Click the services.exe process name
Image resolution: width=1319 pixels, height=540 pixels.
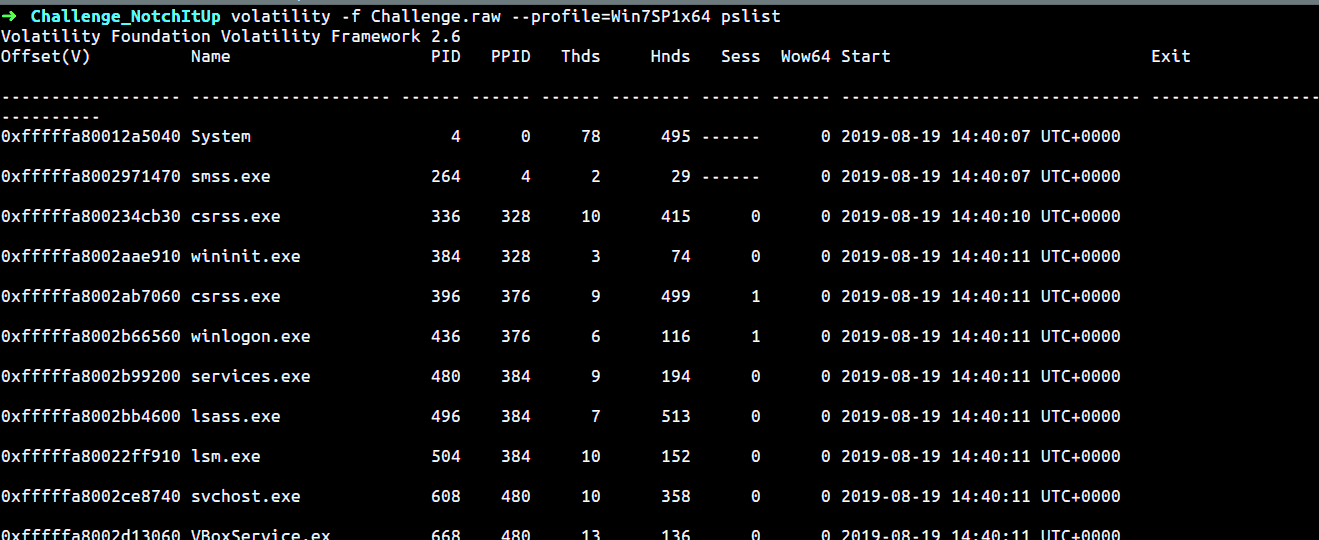click(250, 377)
